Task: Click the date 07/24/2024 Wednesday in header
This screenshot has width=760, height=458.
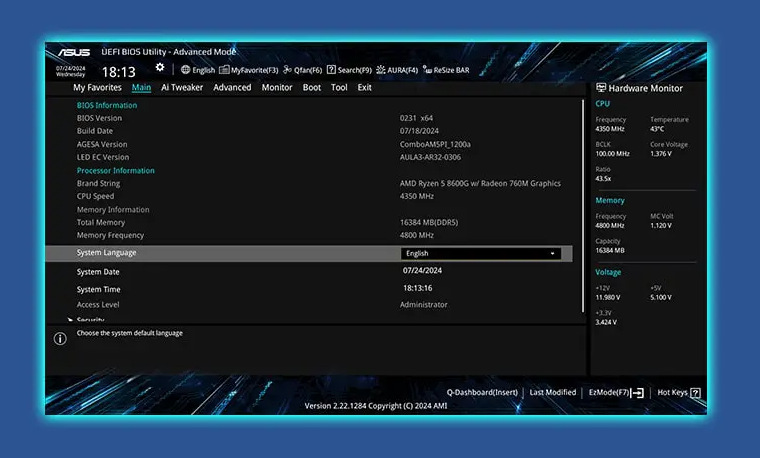Action: click(x=70, y=71)
